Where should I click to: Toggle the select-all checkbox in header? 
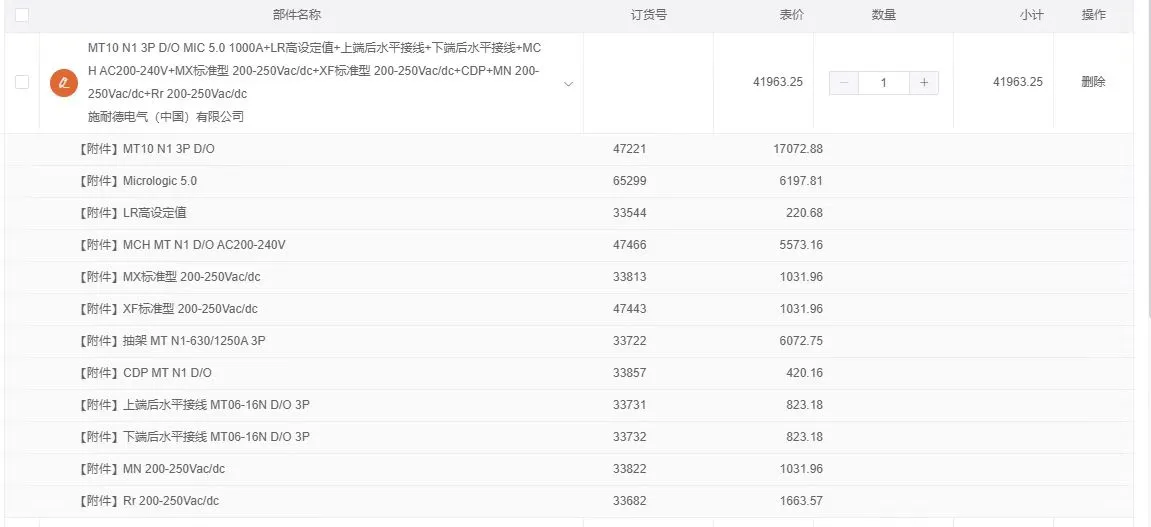(22, 15)
